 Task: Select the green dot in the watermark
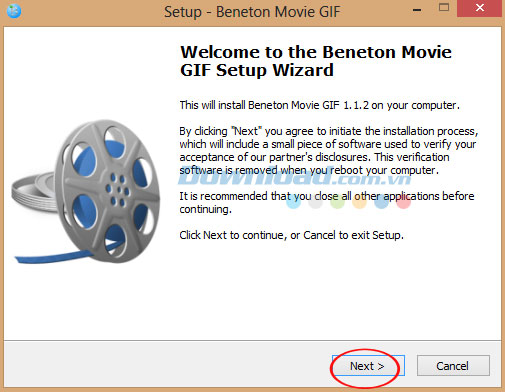[337, 202]
